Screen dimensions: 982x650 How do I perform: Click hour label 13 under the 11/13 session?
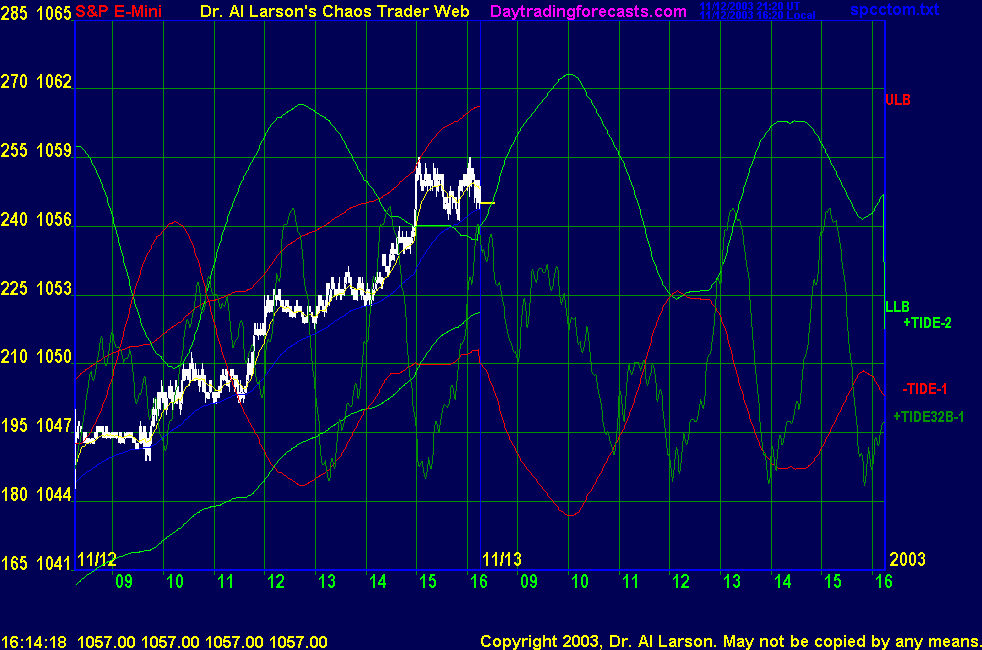(x=732, y=582)
